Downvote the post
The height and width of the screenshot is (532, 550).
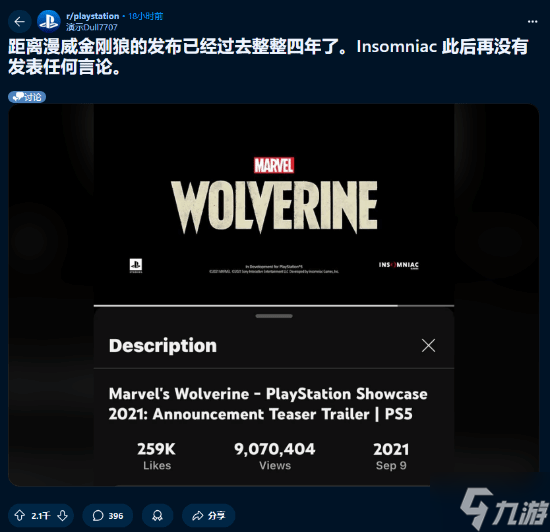tap(62, 516)
